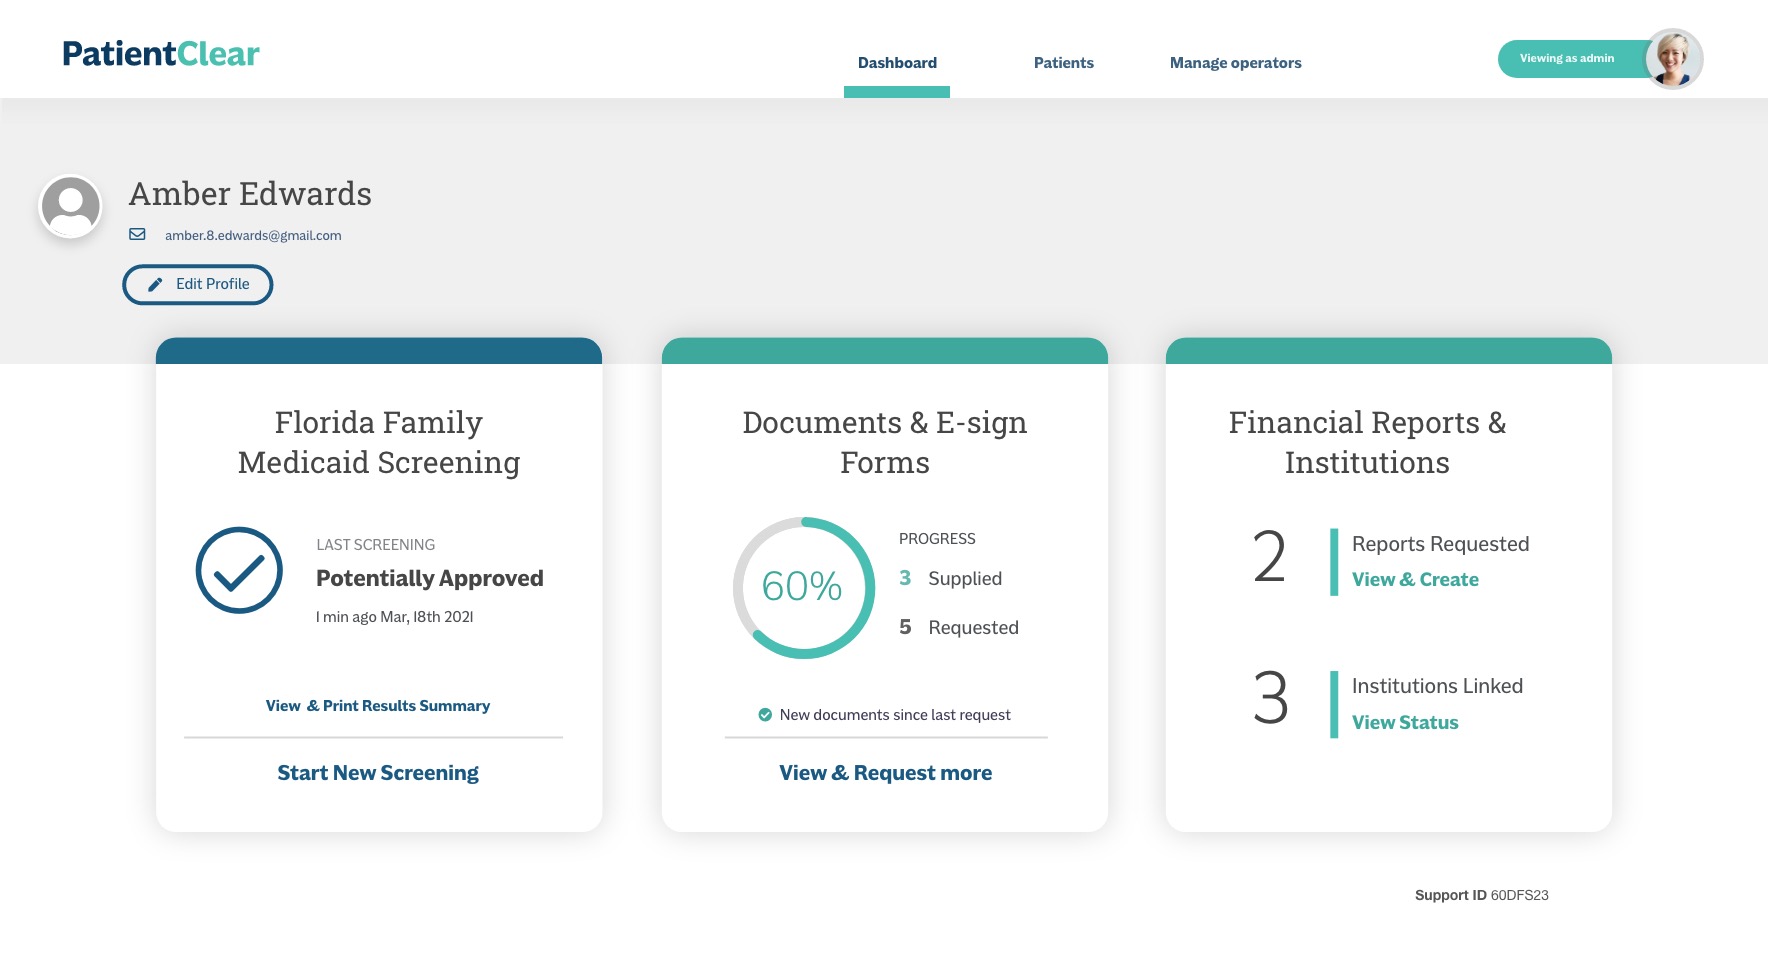Click the PatientClear logo

click(161, 54)
